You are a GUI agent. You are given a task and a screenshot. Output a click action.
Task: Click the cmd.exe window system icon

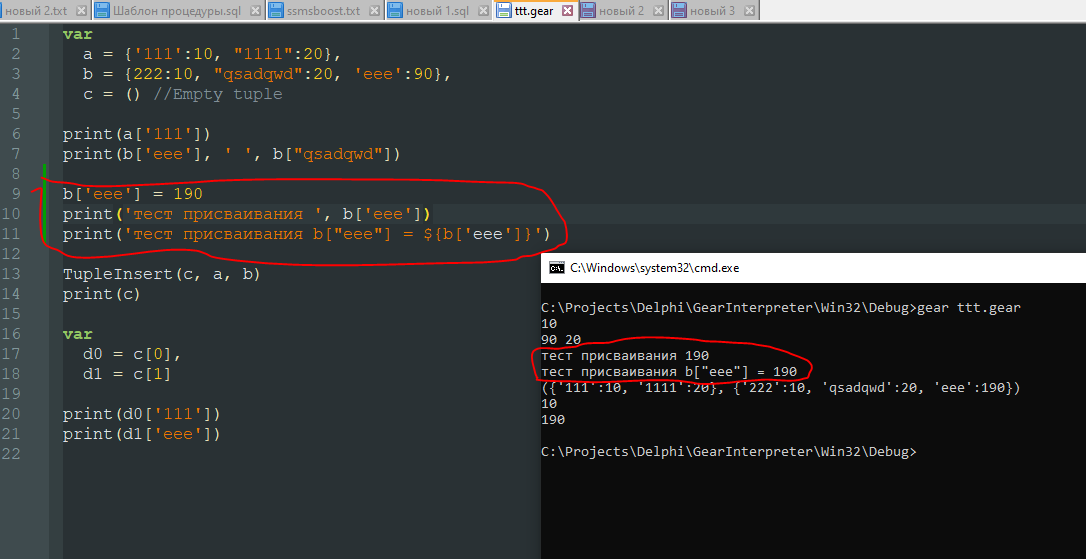pyautogui.click(x=557, y=268)
